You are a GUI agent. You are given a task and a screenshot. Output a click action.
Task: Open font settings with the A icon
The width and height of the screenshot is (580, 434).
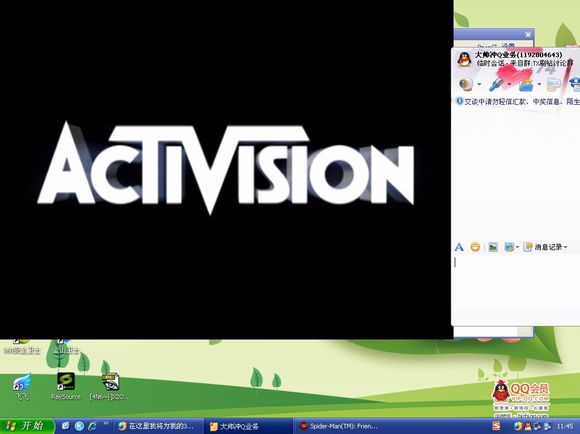coord(459,247)
